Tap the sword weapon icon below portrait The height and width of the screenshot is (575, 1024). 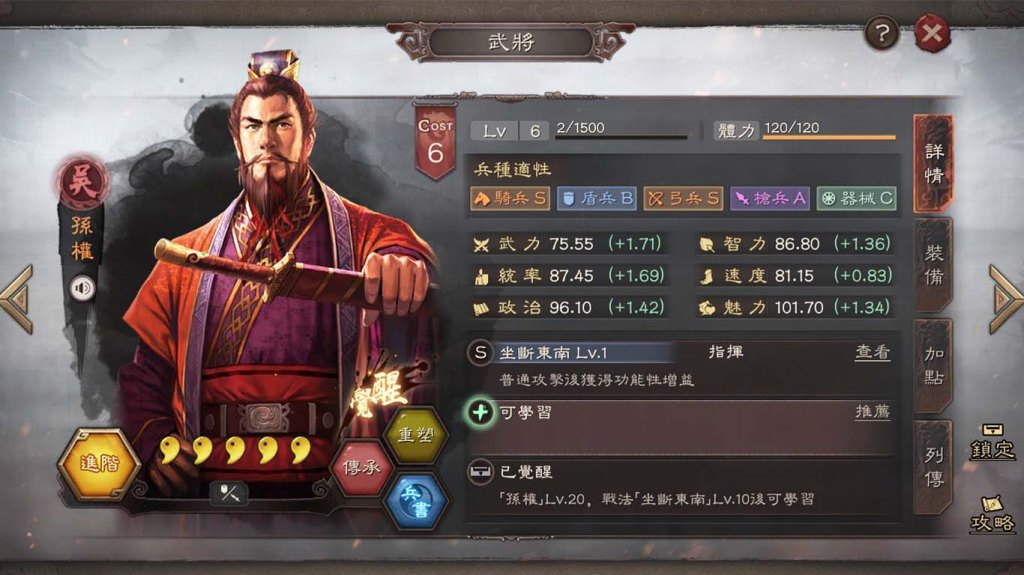coord(229,492)
